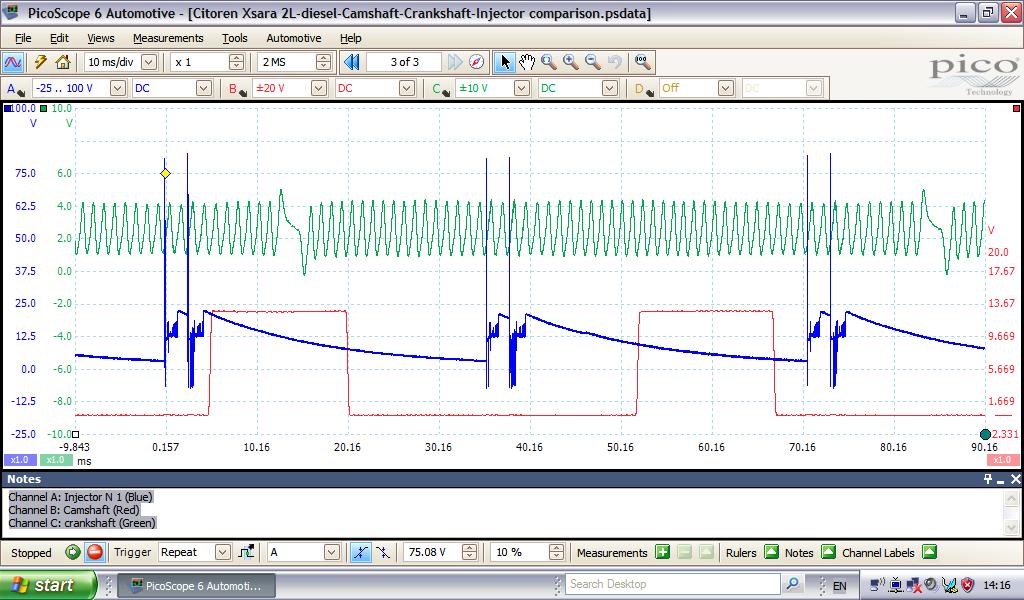Open Channel A voltage range dropdown
Viewport: 1024px width, 600px height.
tap(118, 88)
